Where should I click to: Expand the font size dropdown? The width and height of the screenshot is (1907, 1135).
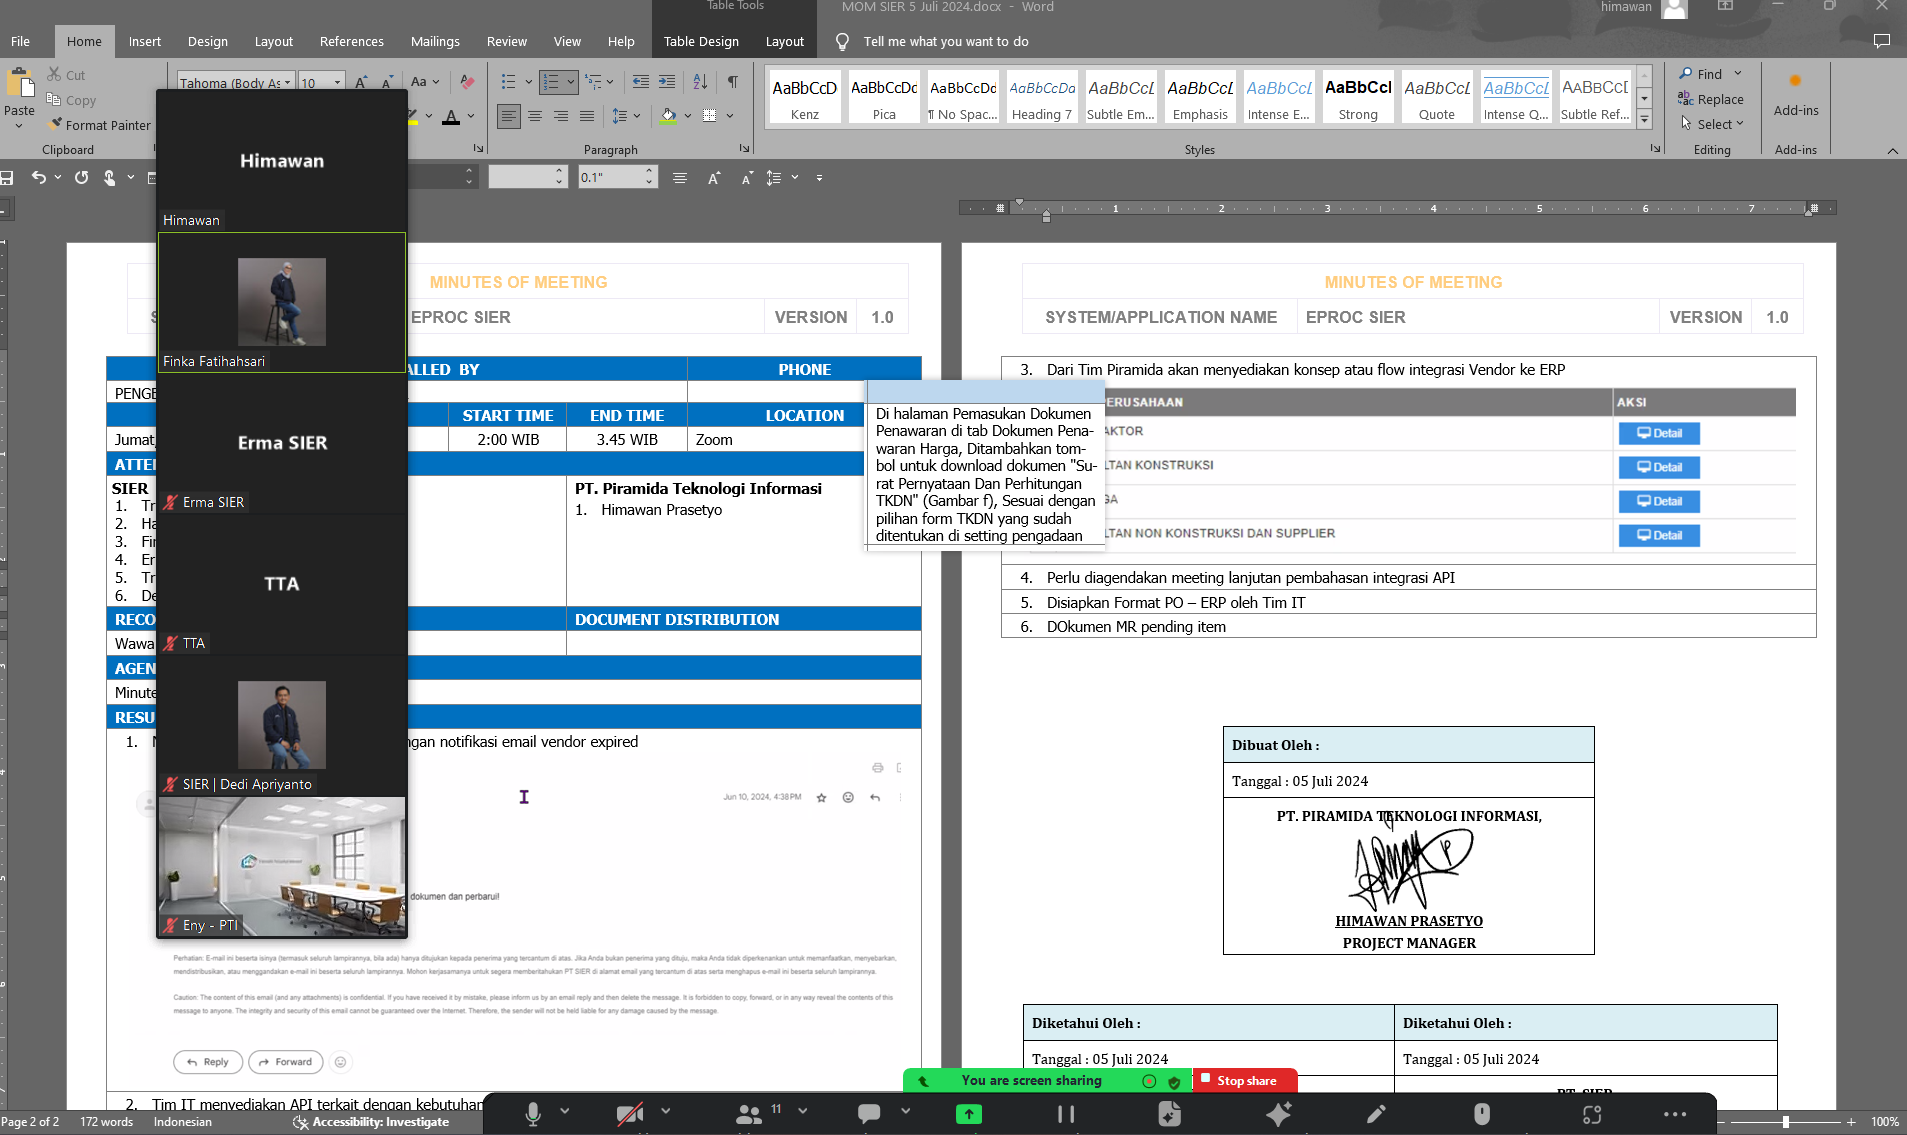pyautogui.click(x=337, y=83)
